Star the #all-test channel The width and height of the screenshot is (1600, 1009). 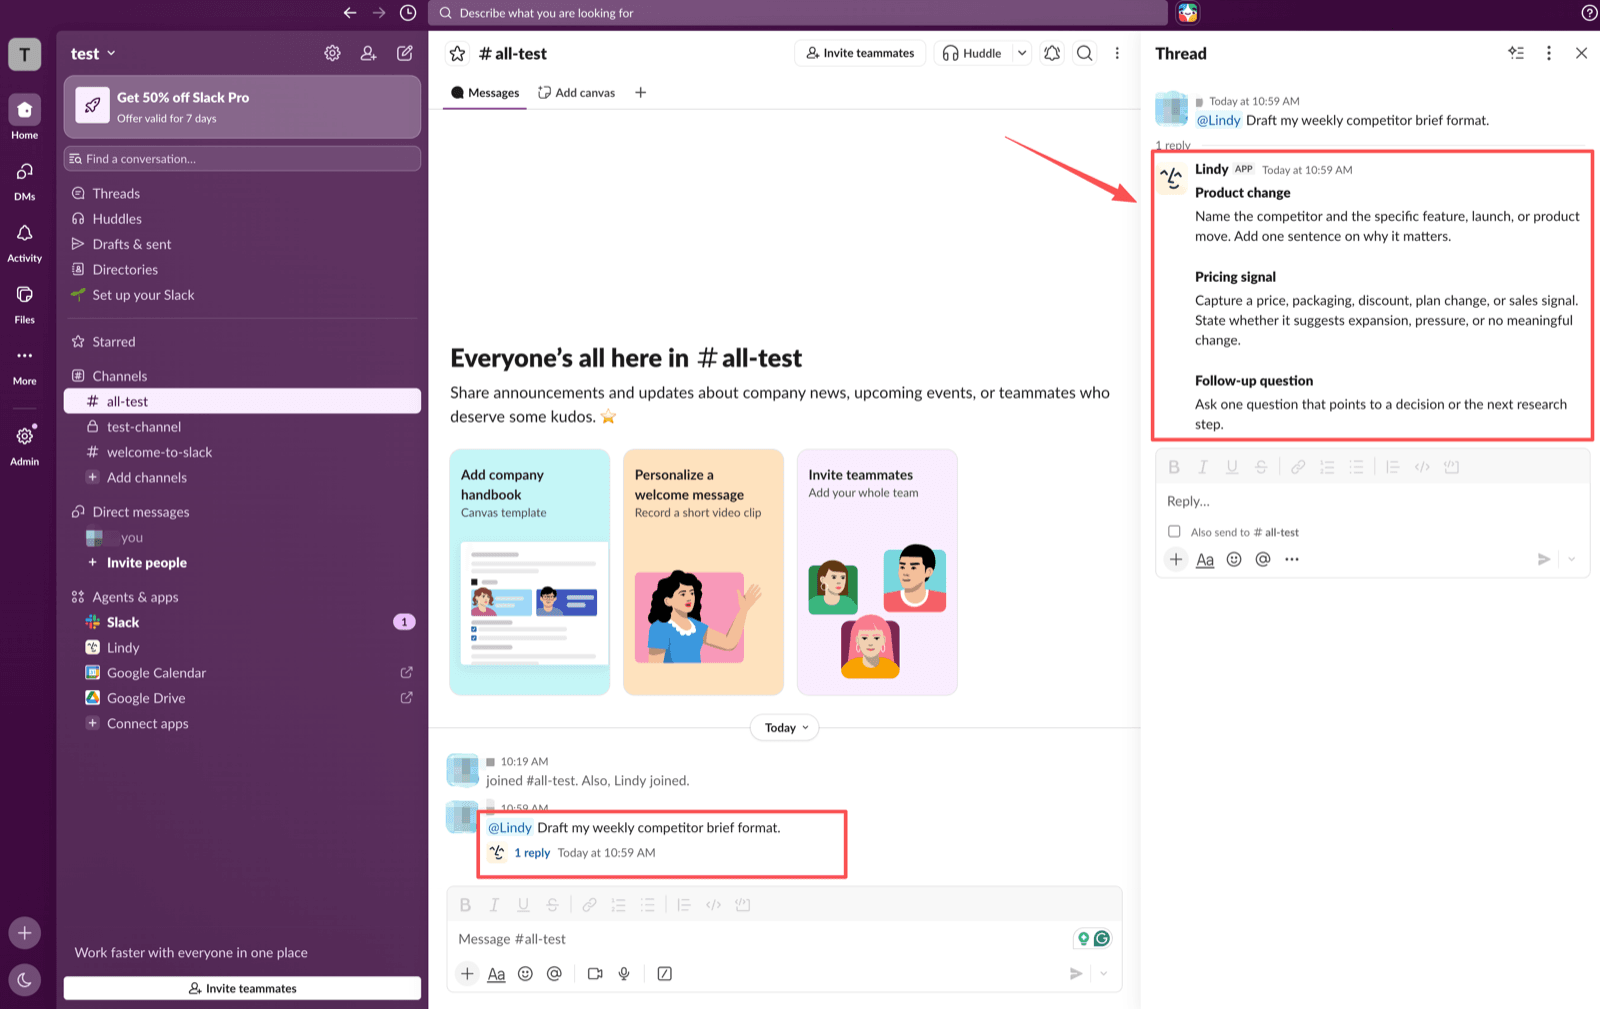[x=457, y=54]
